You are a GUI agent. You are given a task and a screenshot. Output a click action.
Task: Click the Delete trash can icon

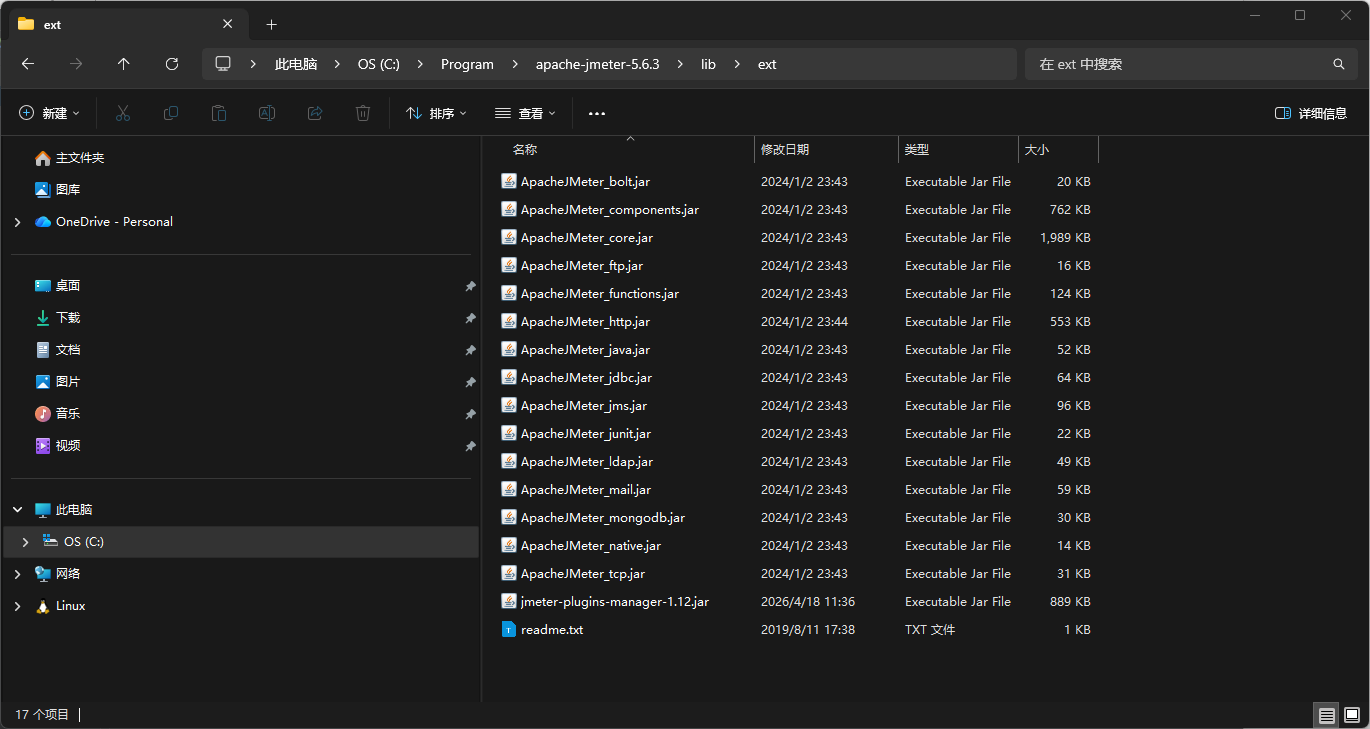pos(363,114)
